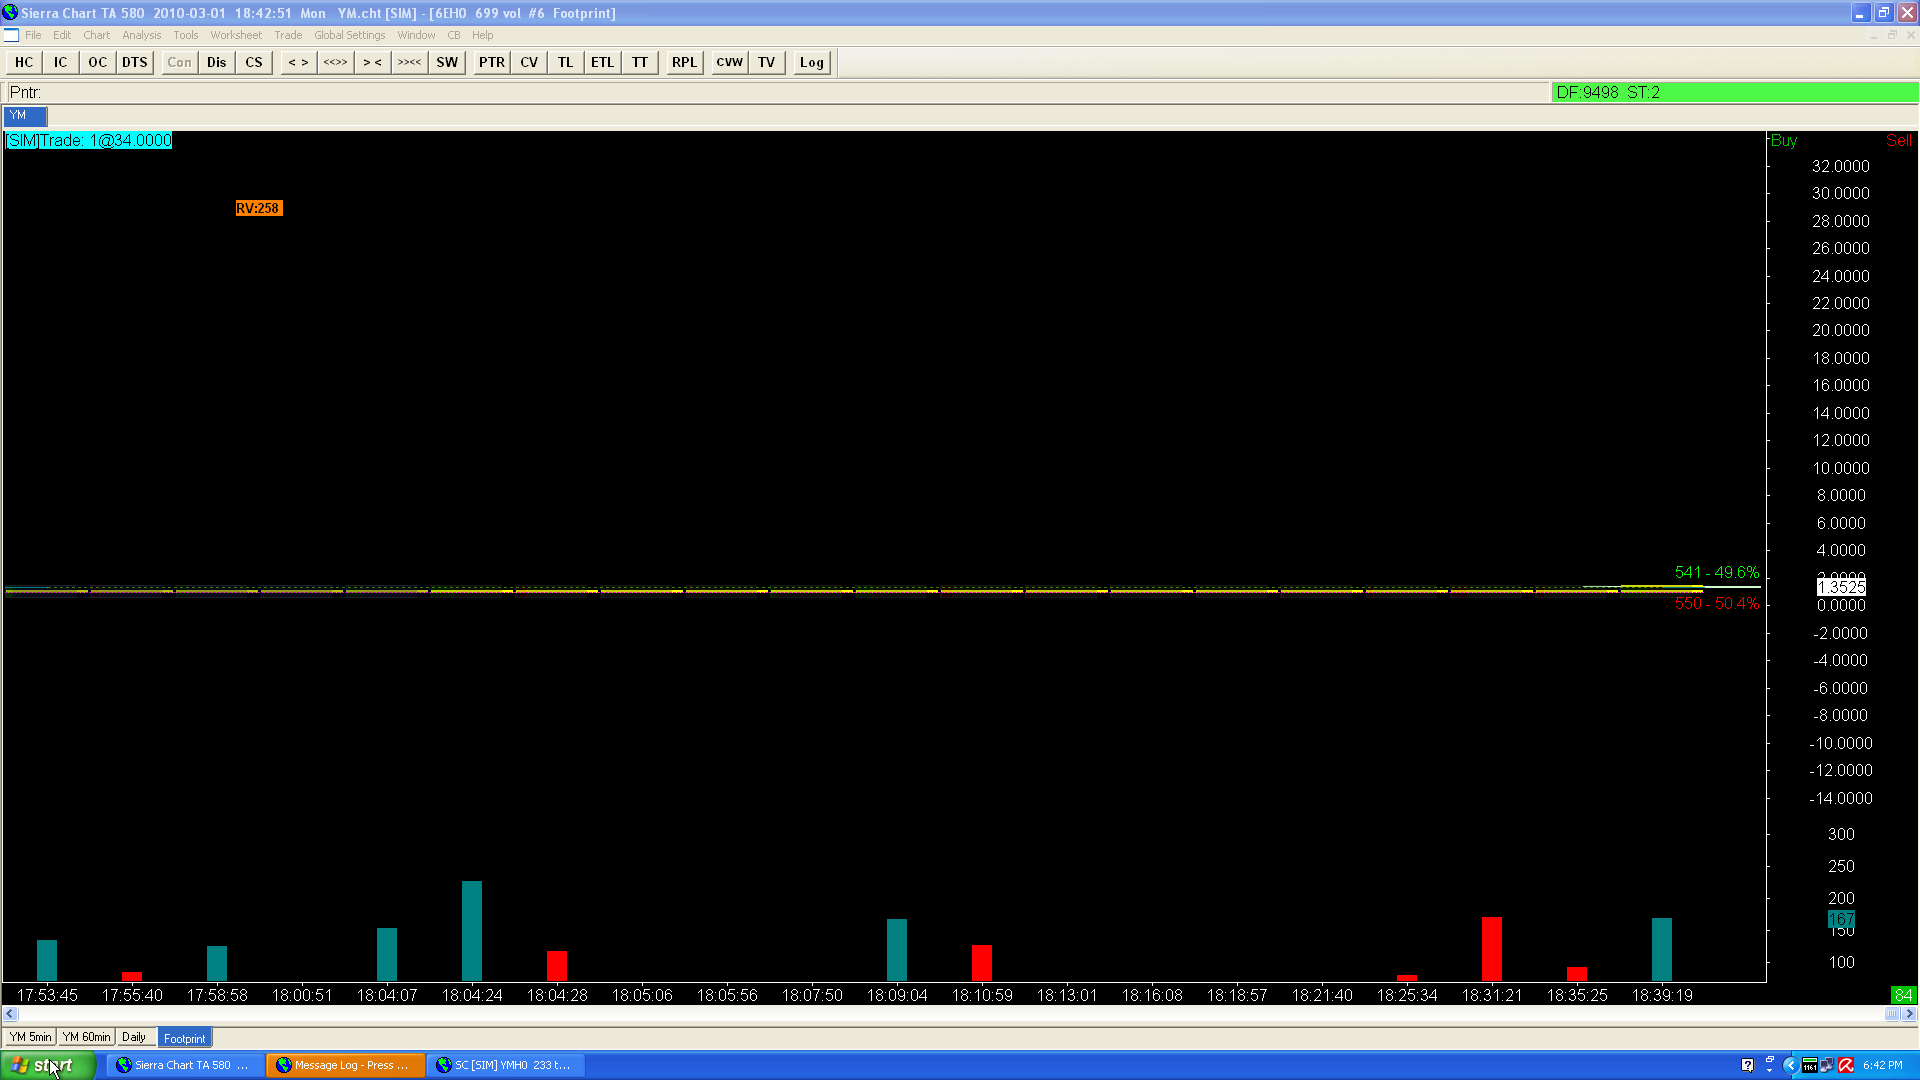1920x1080 pixels.
Task: Switch to the YM 5min chart tab
Action: tap(30, 1037)
